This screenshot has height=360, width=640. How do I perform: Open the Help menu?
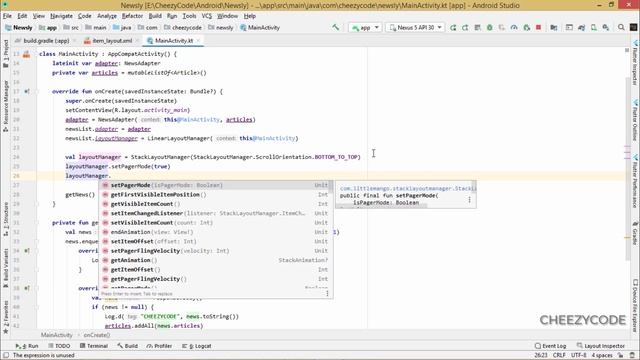click(x=249, y=16)
